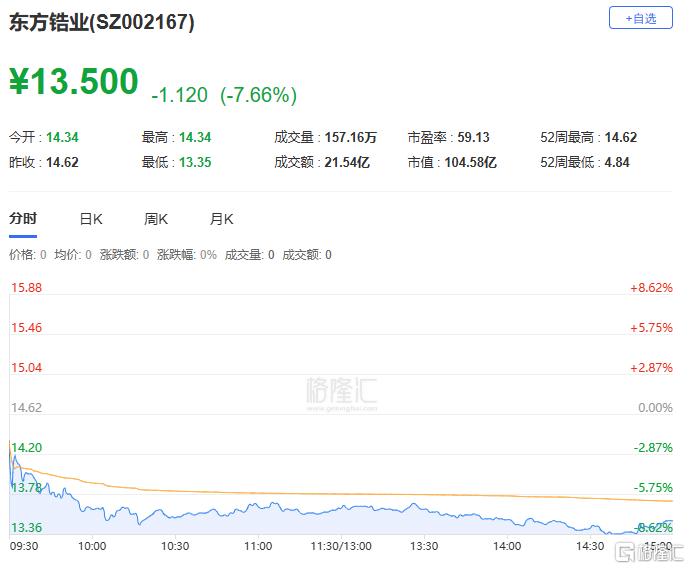Image resolution: width=690 pixels, height=569 pixels.
Task: Click the 价格 readout in chart header
Action: coord(28,255)
